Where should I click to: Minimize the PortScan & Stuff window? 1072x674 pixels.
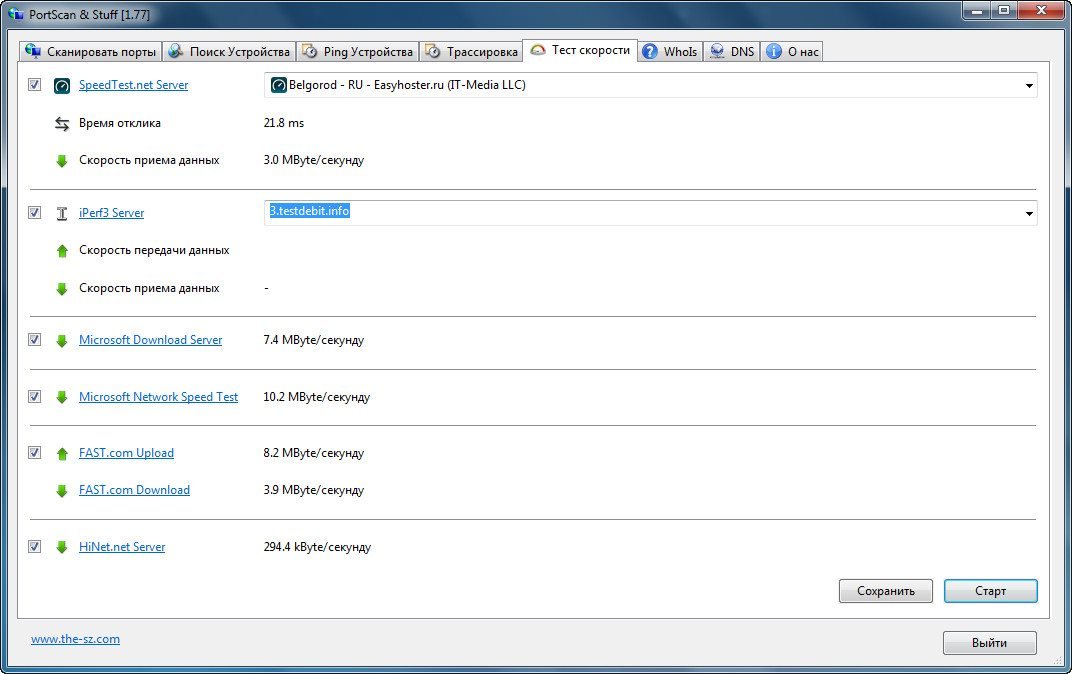coord(977,10)
